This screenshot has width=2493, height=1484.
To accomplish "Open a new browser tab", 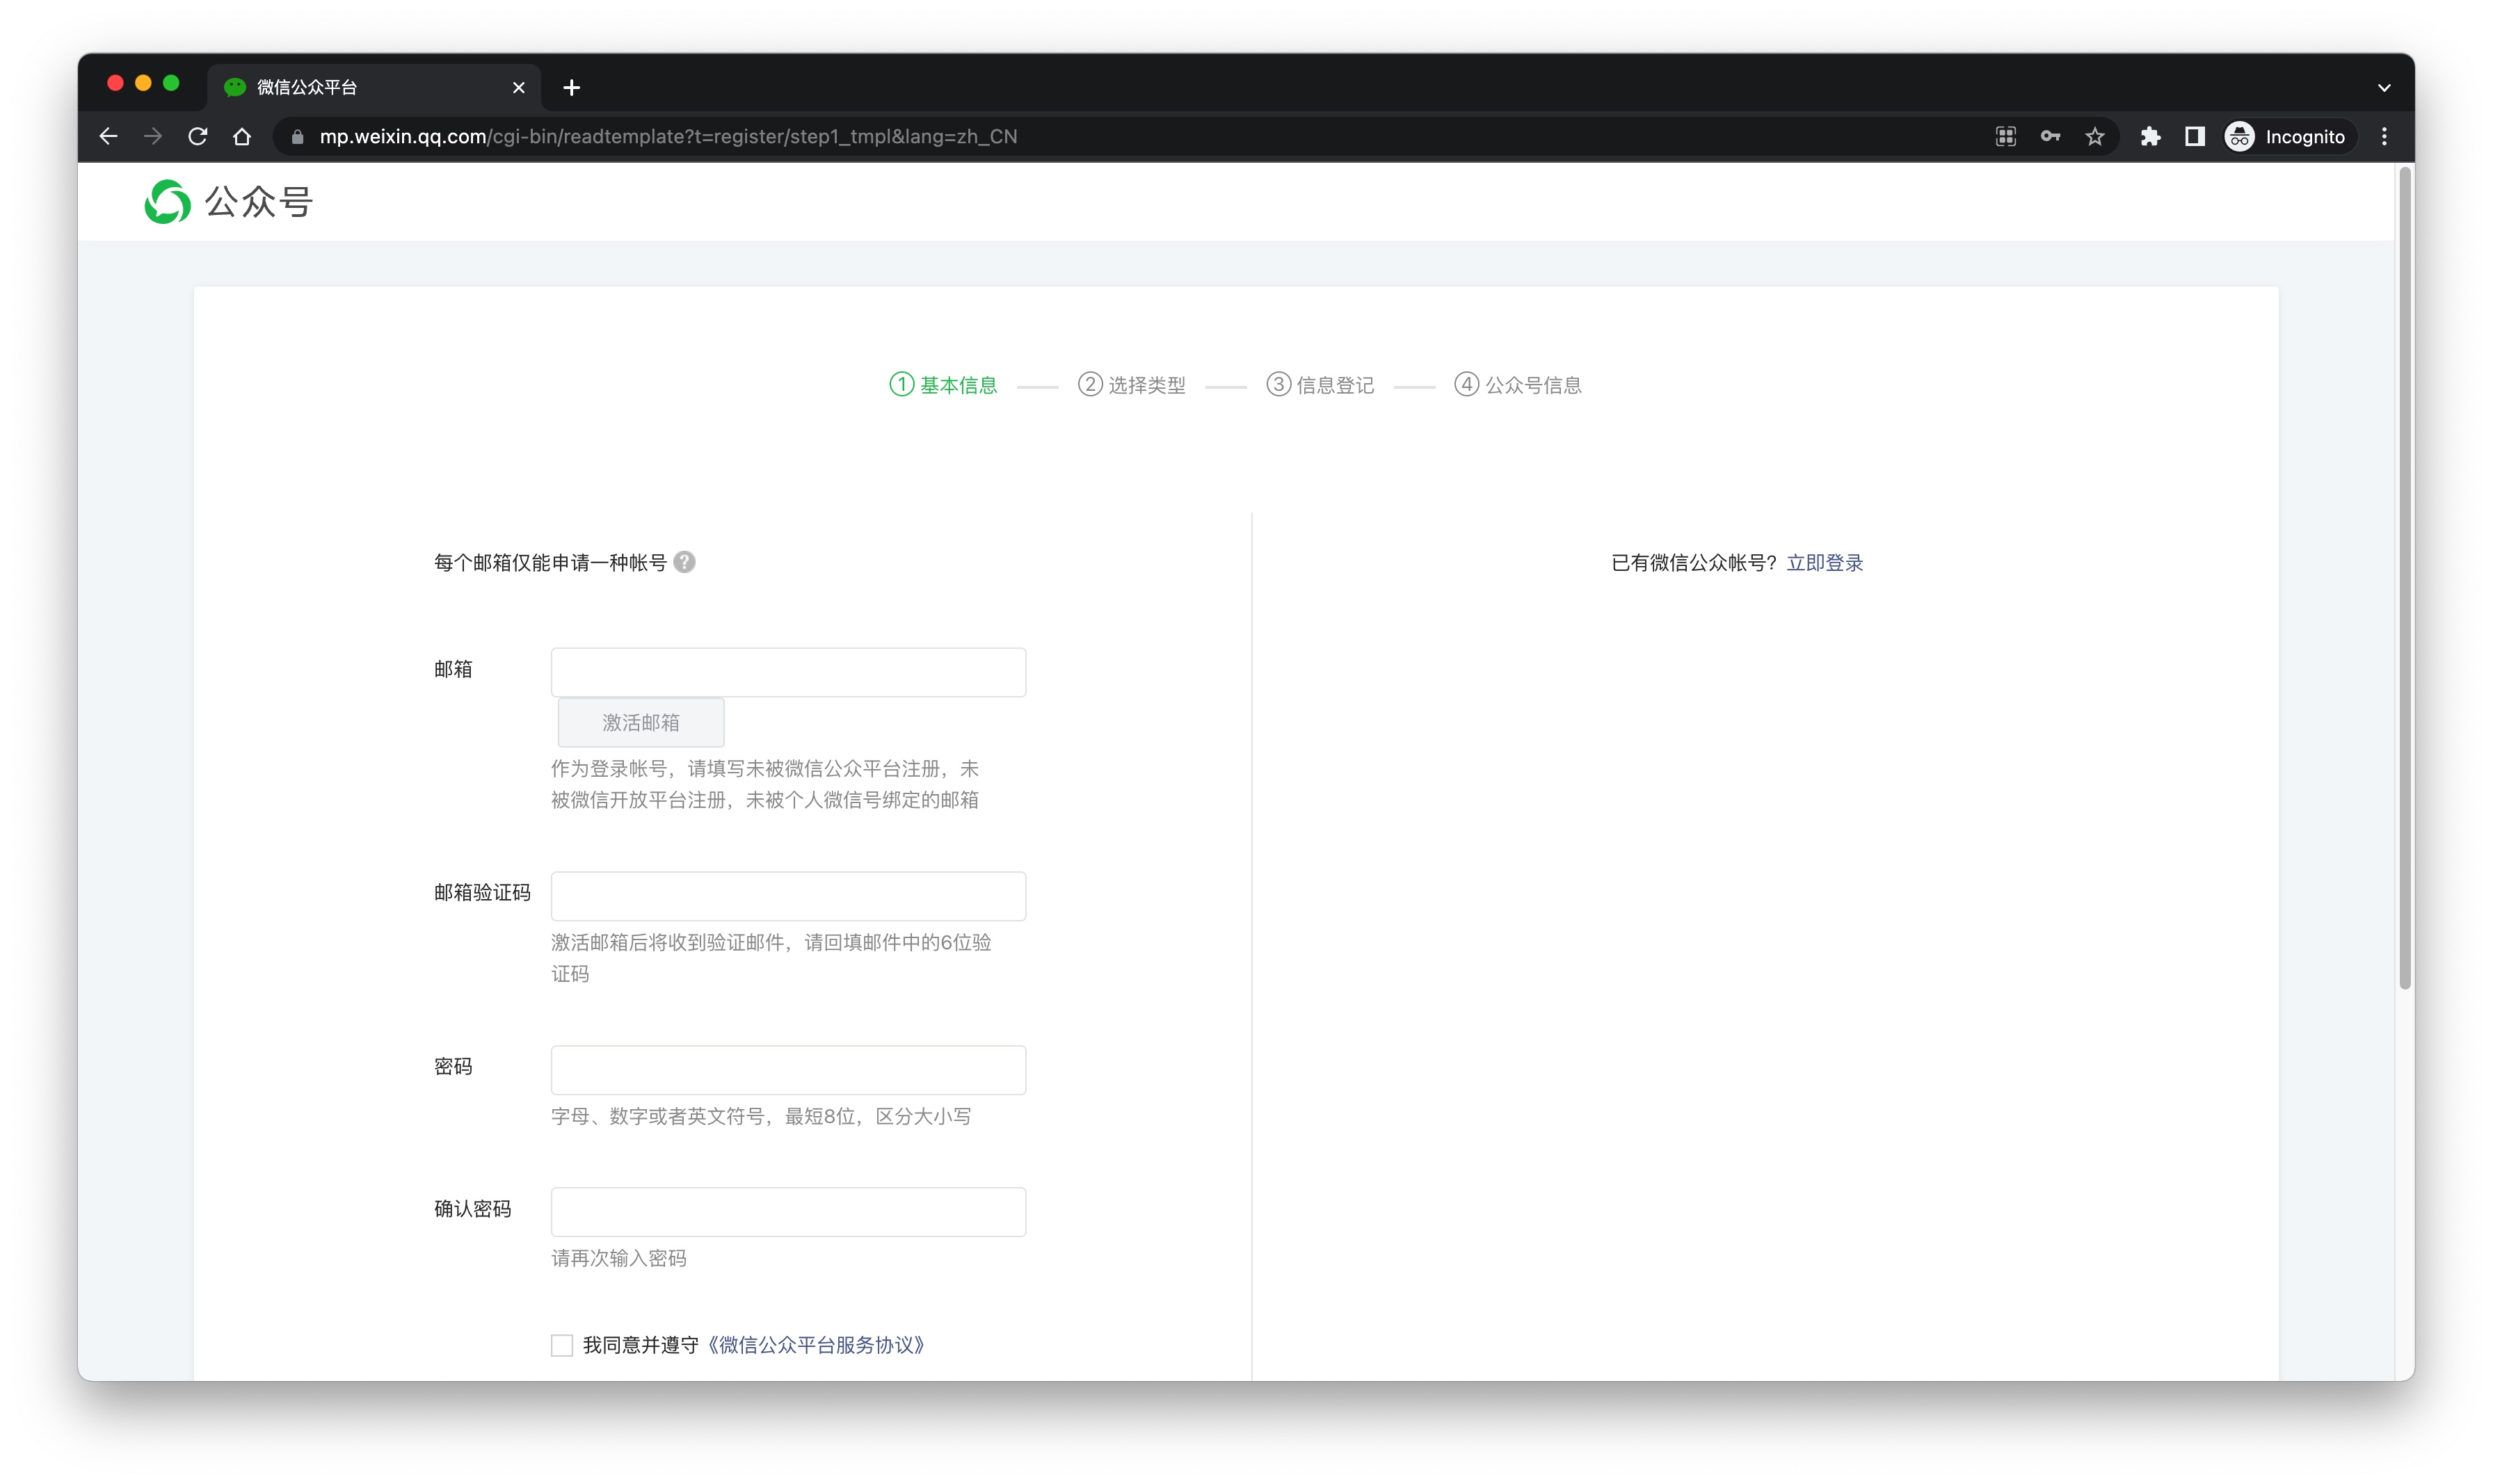I will point(572,88).
